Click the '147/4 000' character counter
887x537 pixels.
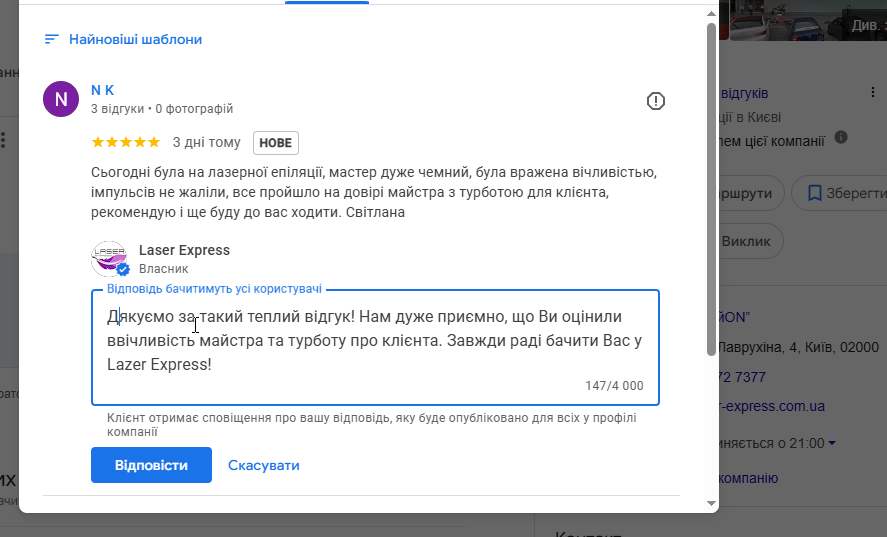pyautogui.click(x=614, y=386)
